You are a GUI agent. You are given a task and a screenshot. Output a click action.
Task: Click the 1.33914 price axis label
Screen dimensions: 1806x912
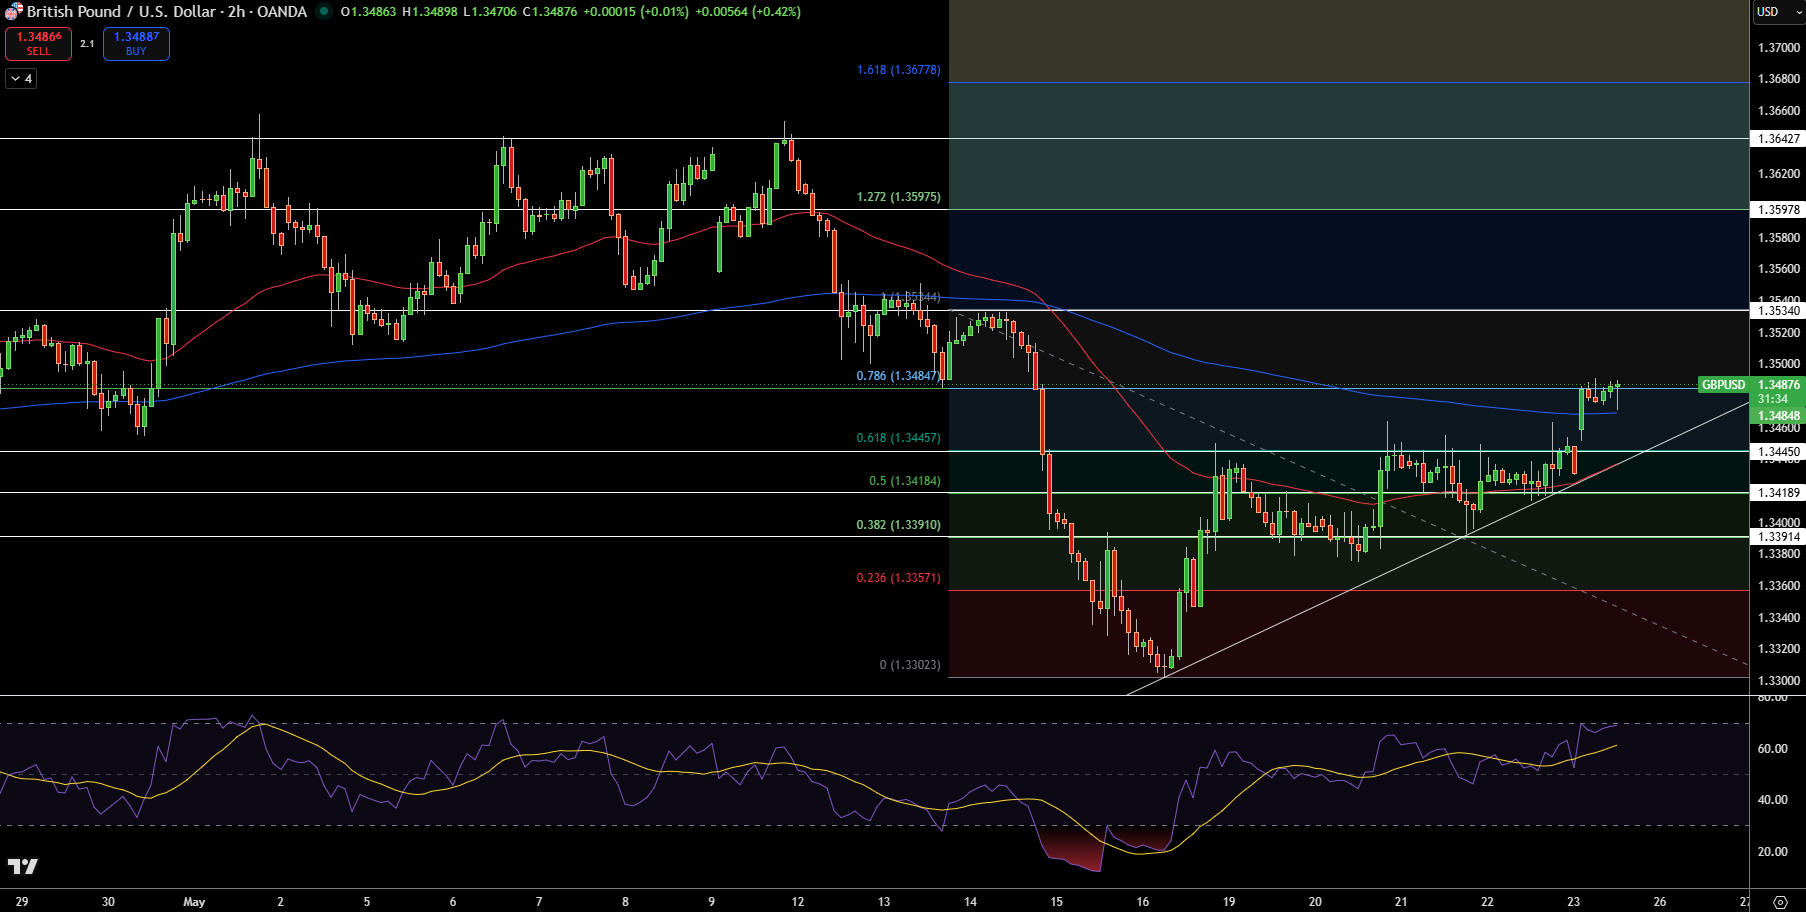[1778, 537]
